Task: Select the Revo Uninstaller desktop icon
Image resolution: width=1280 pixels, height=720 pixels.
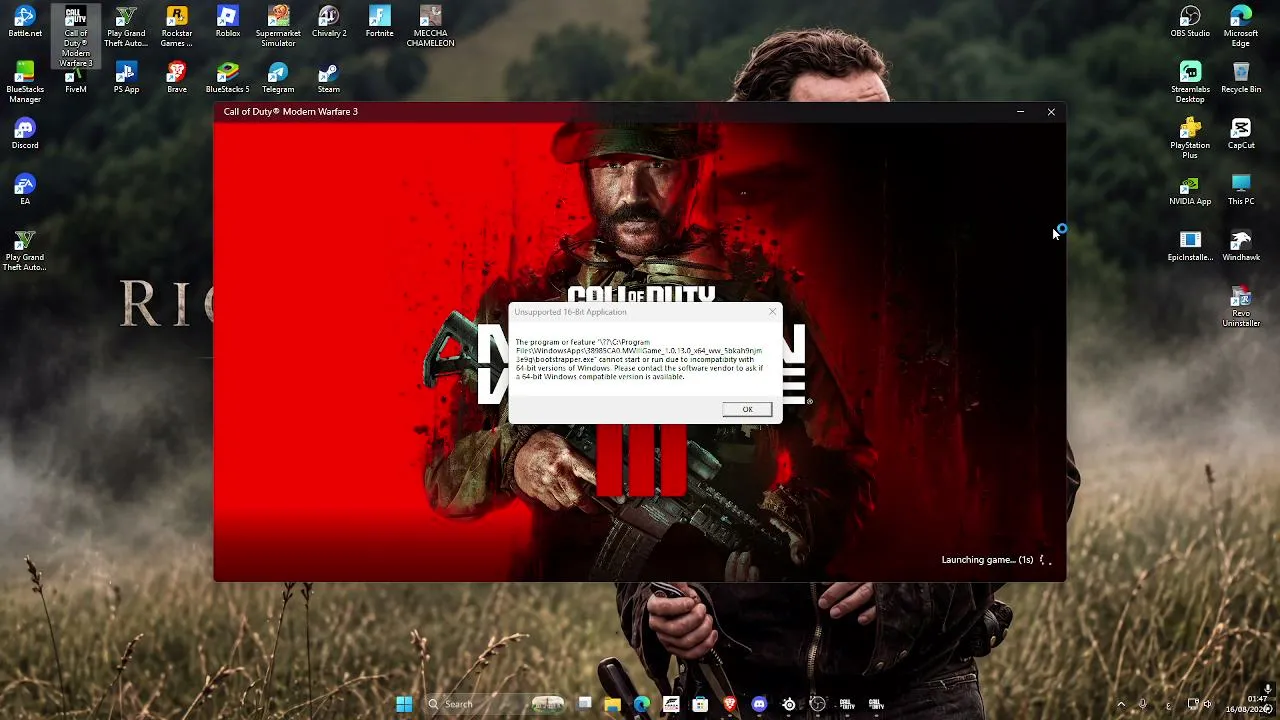Action: click(x=1241, y=307)
